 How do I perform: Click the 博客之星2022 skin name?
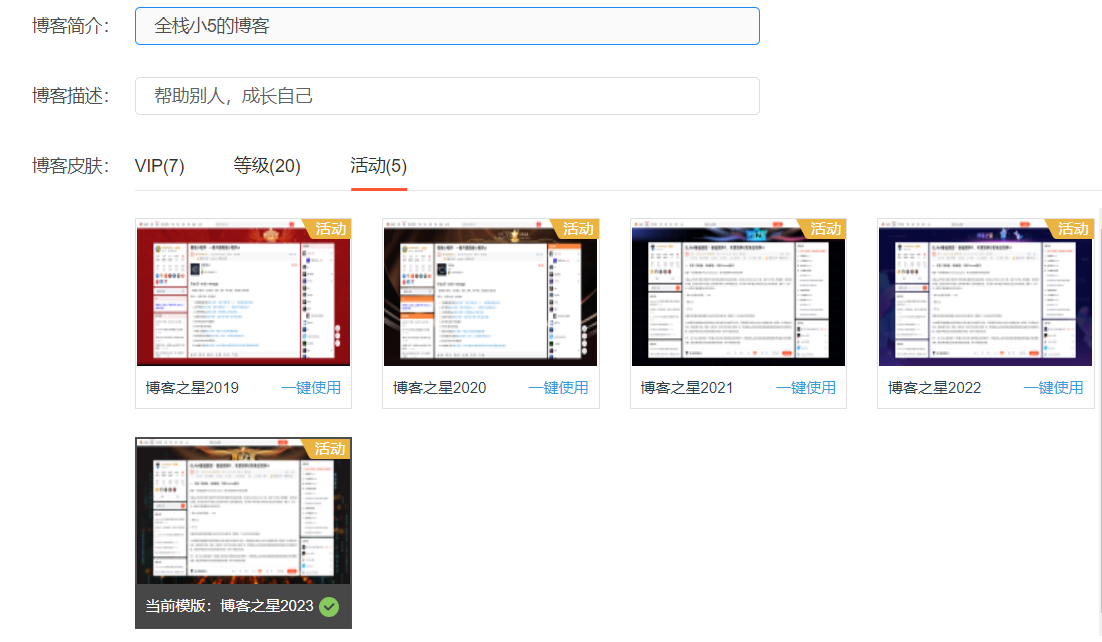coord(934,387)
